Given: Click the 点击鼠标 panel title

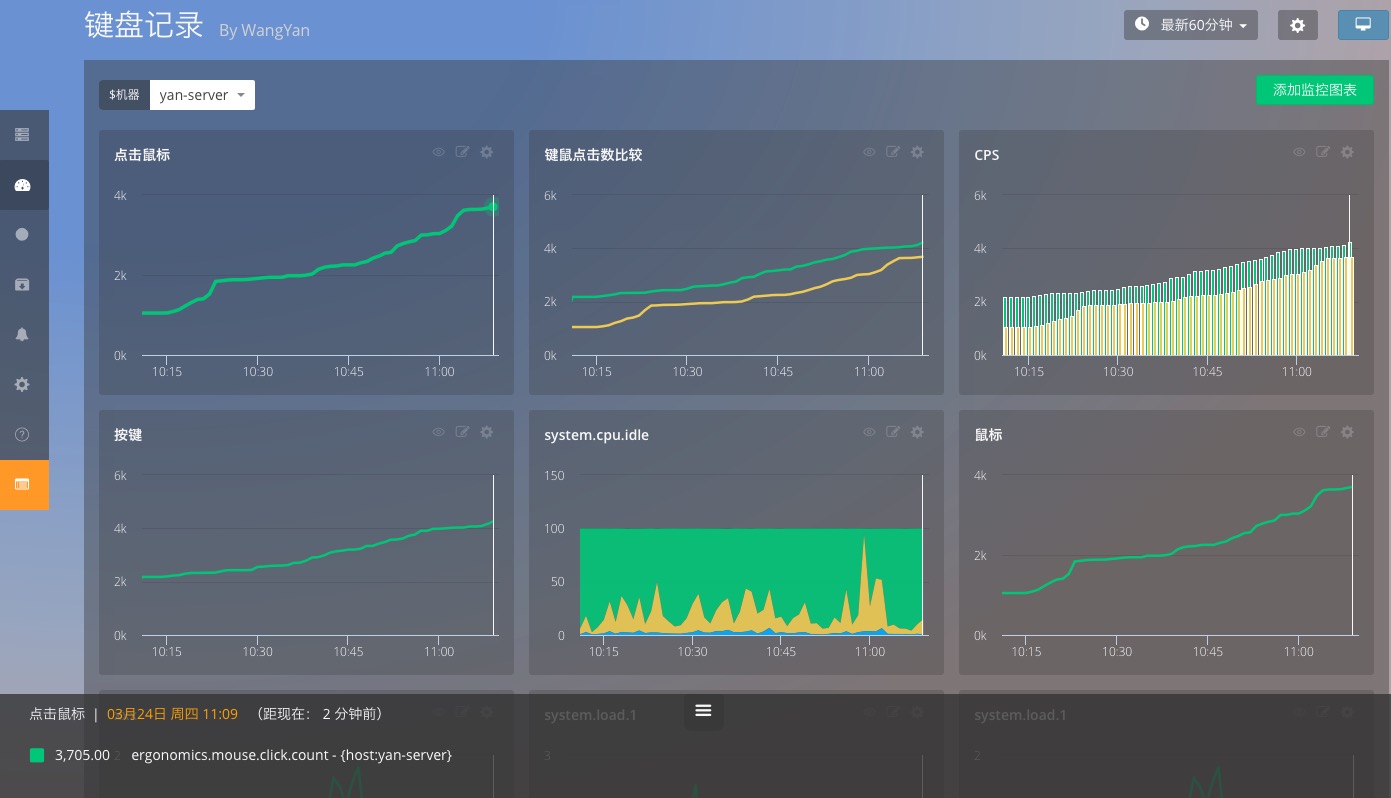Looking at the screenshot, I should [x=142, y=155].
